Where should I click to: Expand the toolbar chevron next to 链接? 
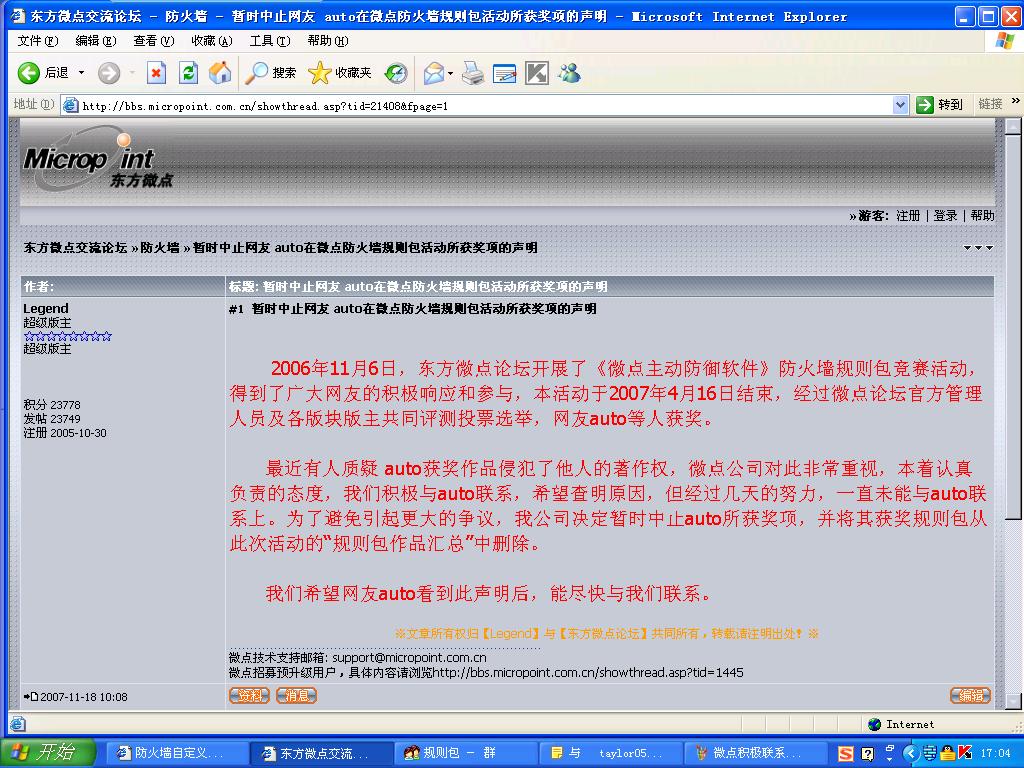pos(1016,101)
